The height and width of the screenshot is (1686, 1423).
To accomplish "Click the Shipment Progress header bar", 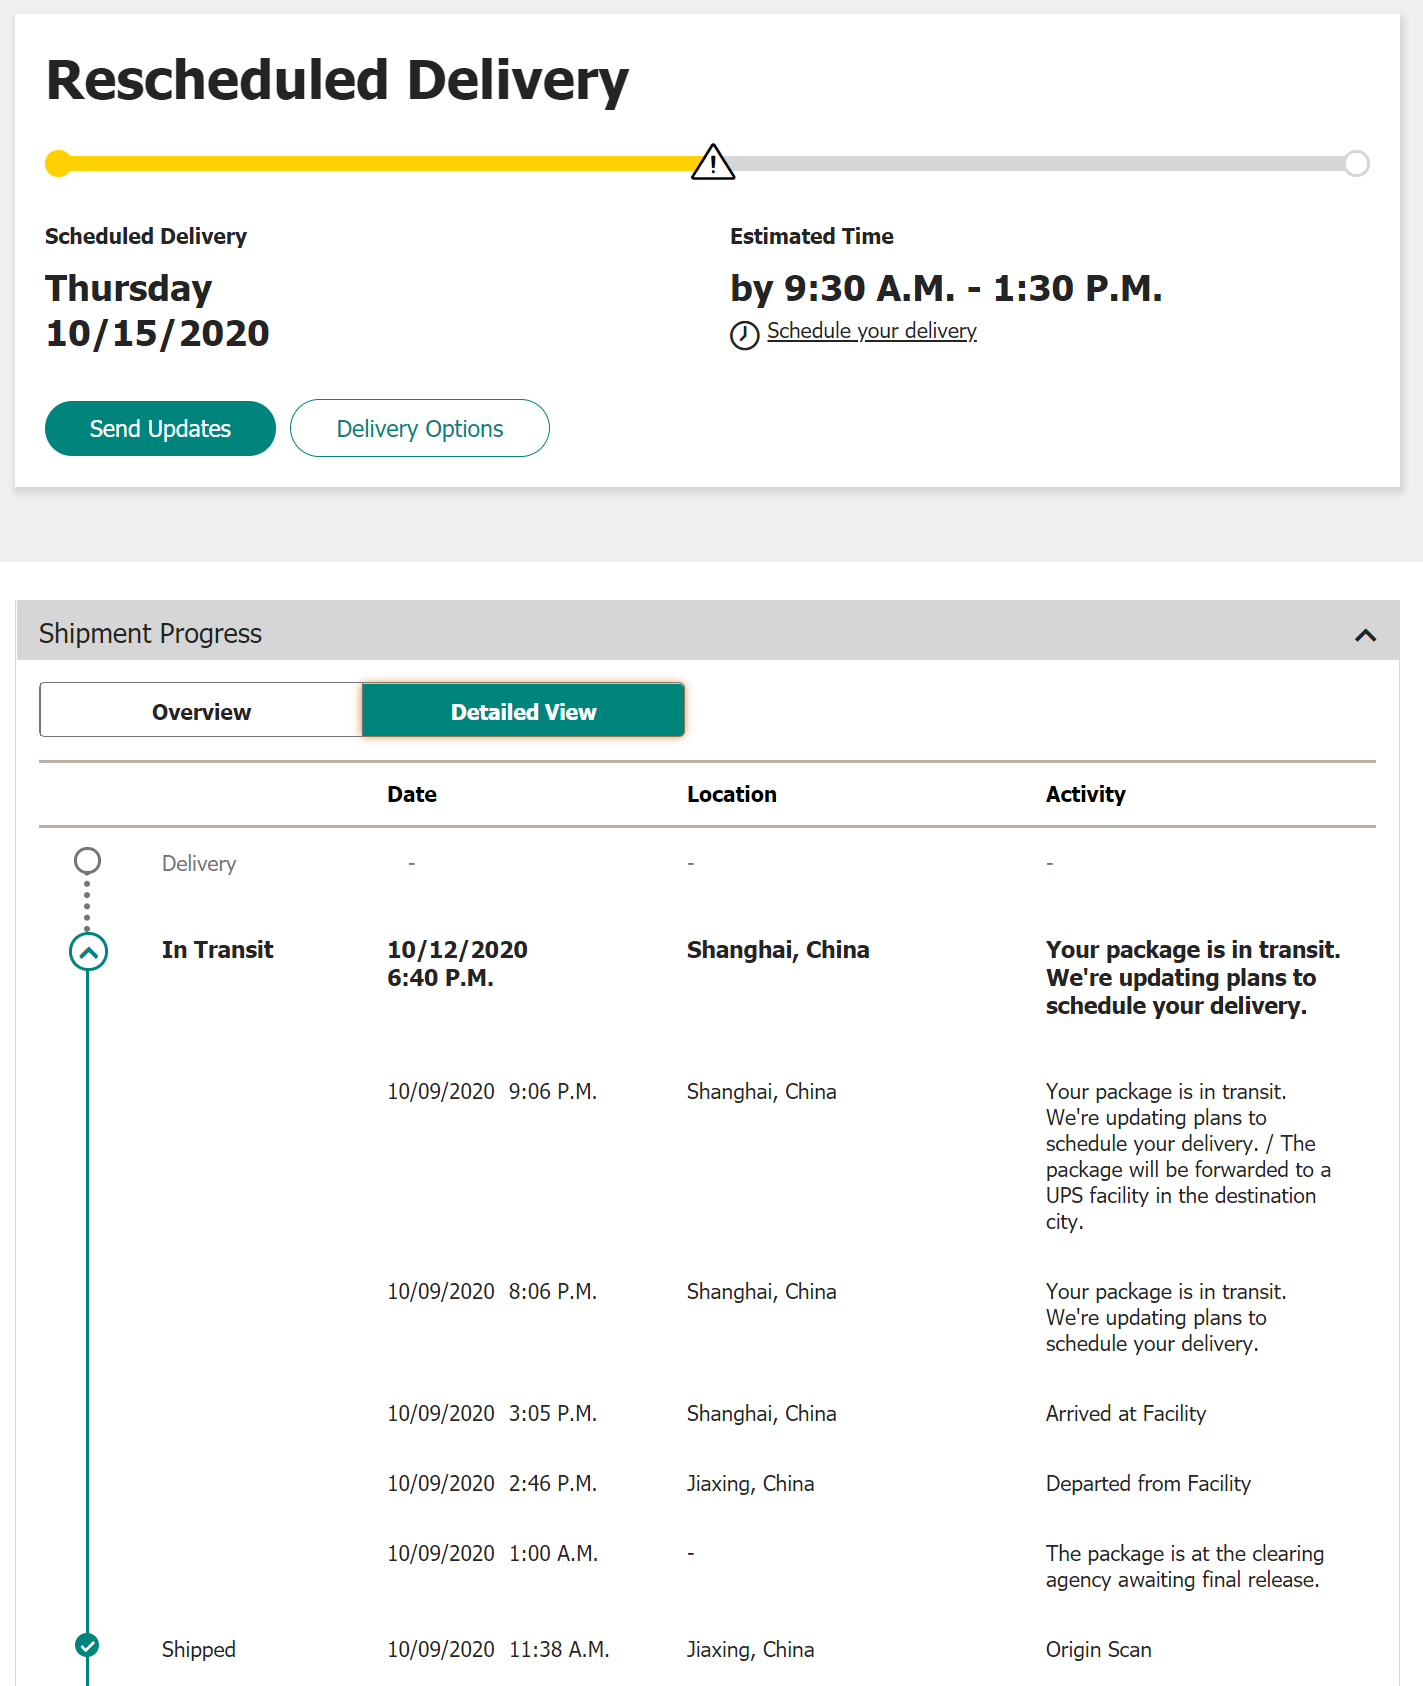I will tap(708, 631).
